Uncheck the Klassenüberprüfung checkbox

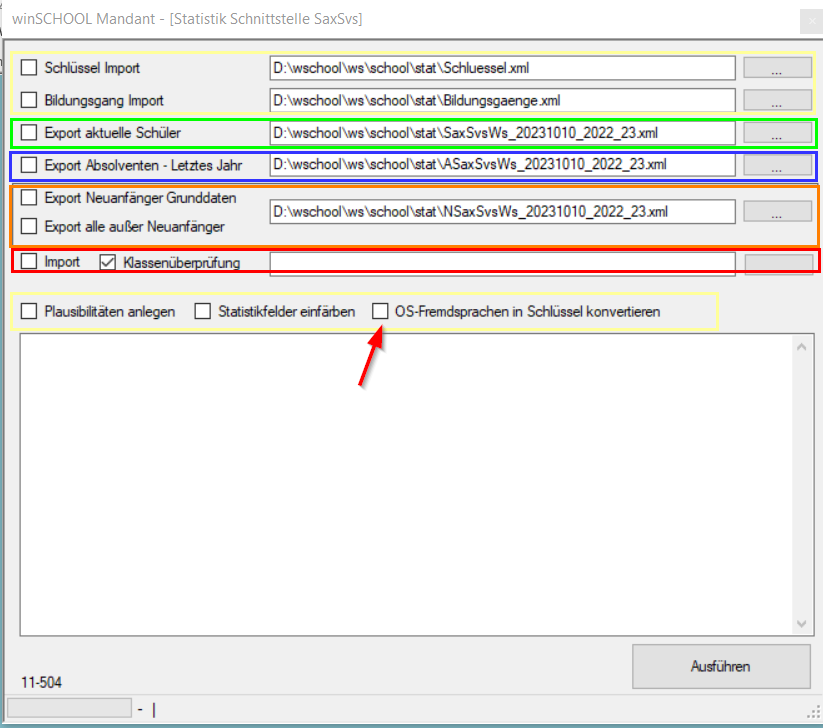coord(108,263)
